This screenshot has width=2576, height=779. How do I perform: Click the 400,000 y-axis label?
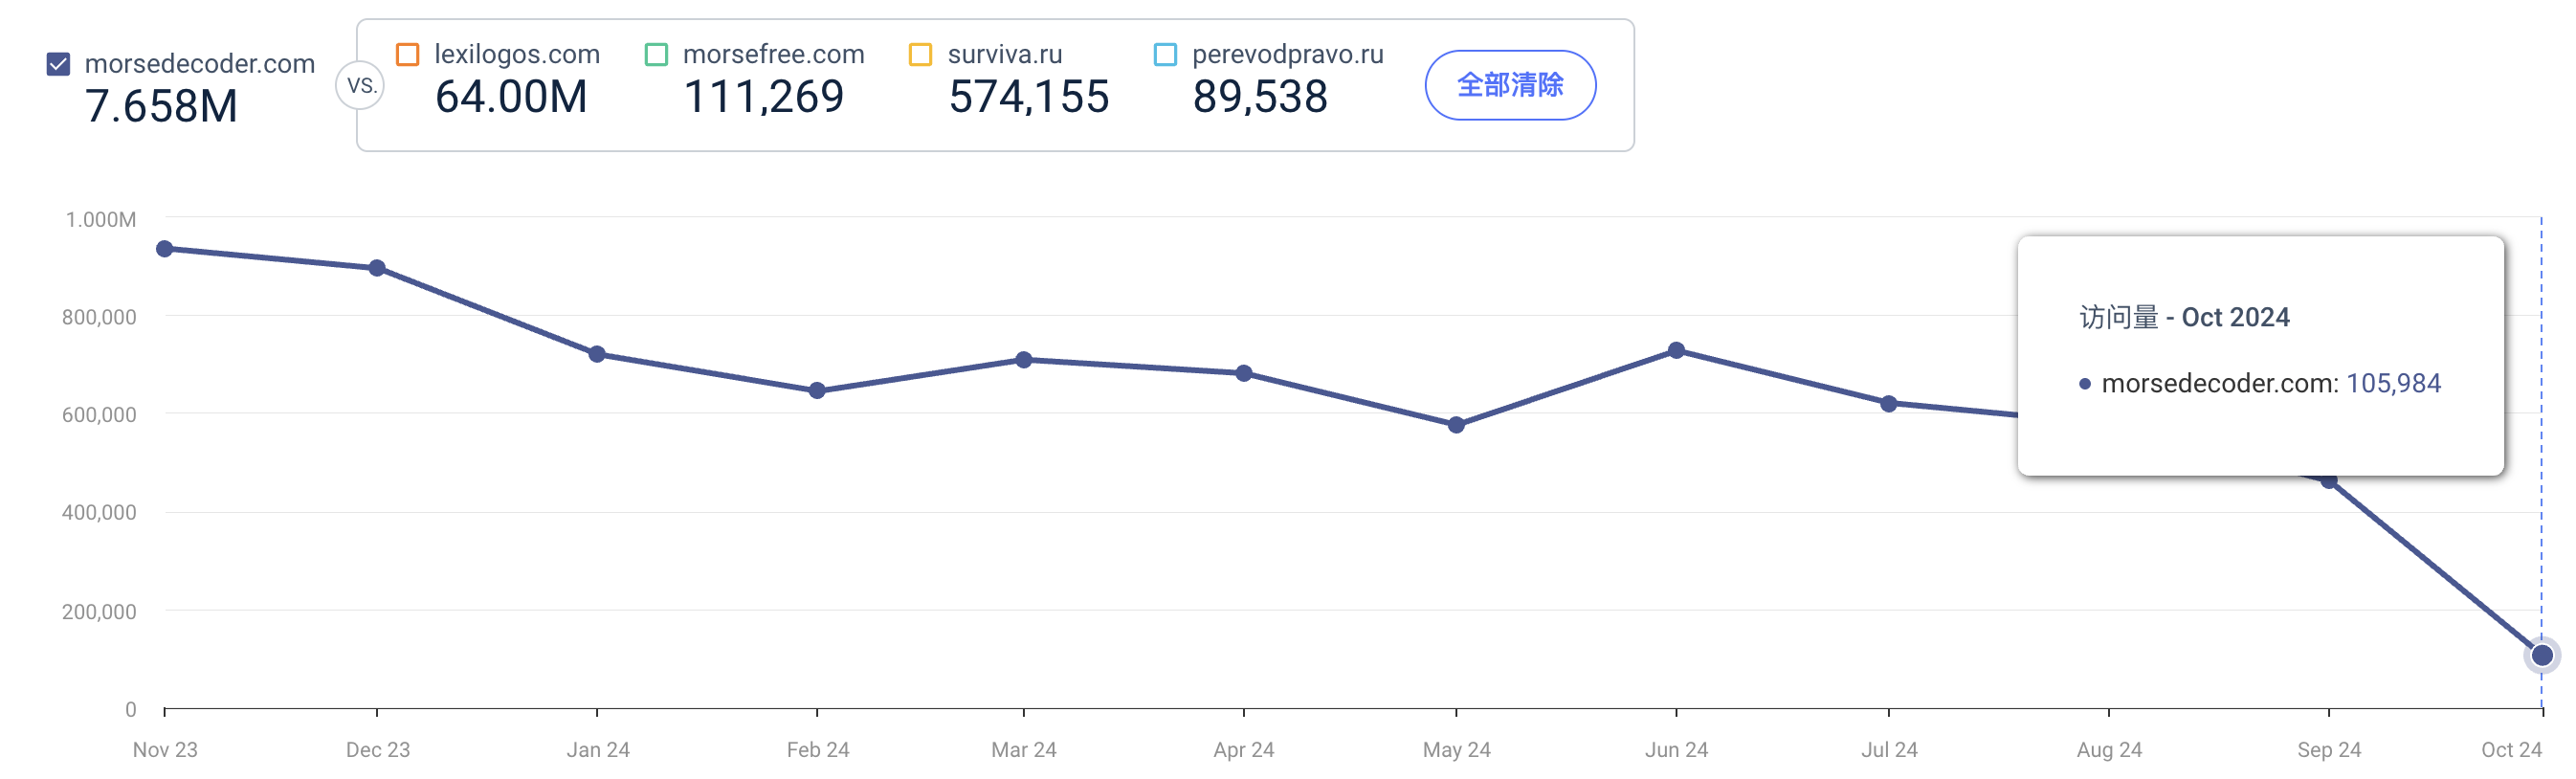[x=99, y=513]
